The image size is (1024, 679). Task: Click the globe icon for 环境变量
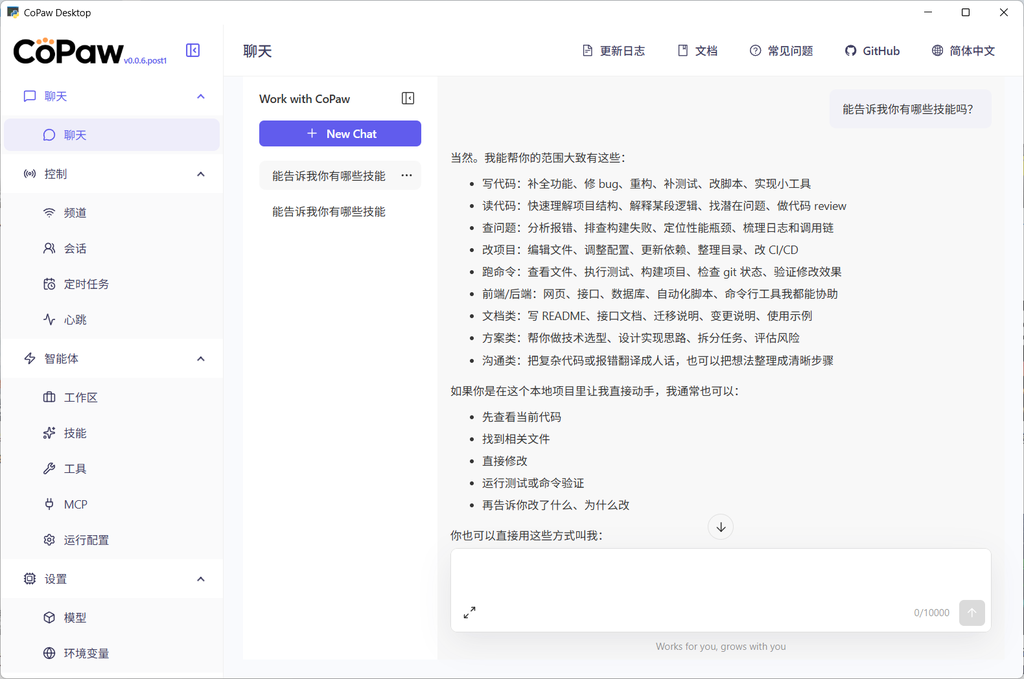pyautogui.click(x=49, y=653)
